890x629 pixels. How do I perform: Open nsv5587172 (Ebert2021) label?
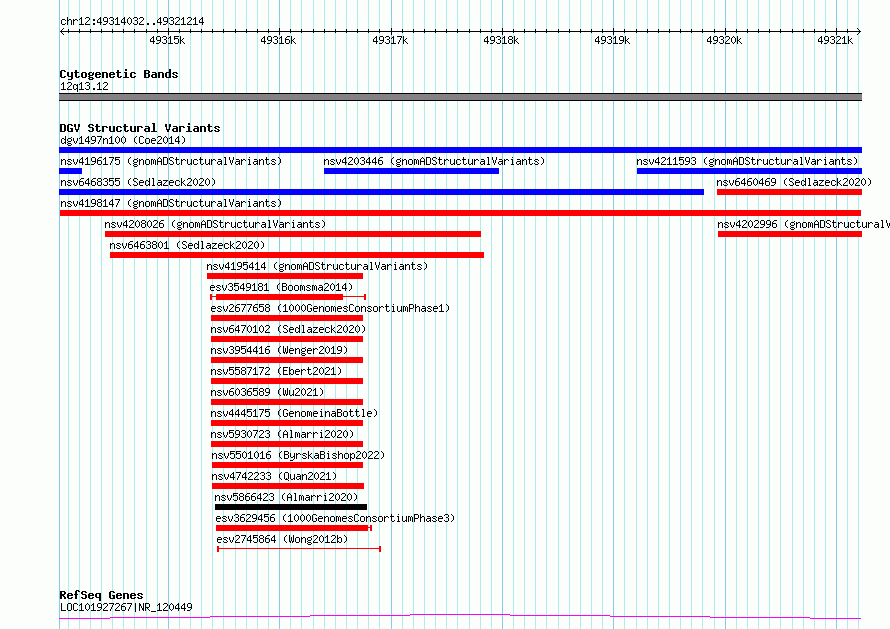(276, 371)
